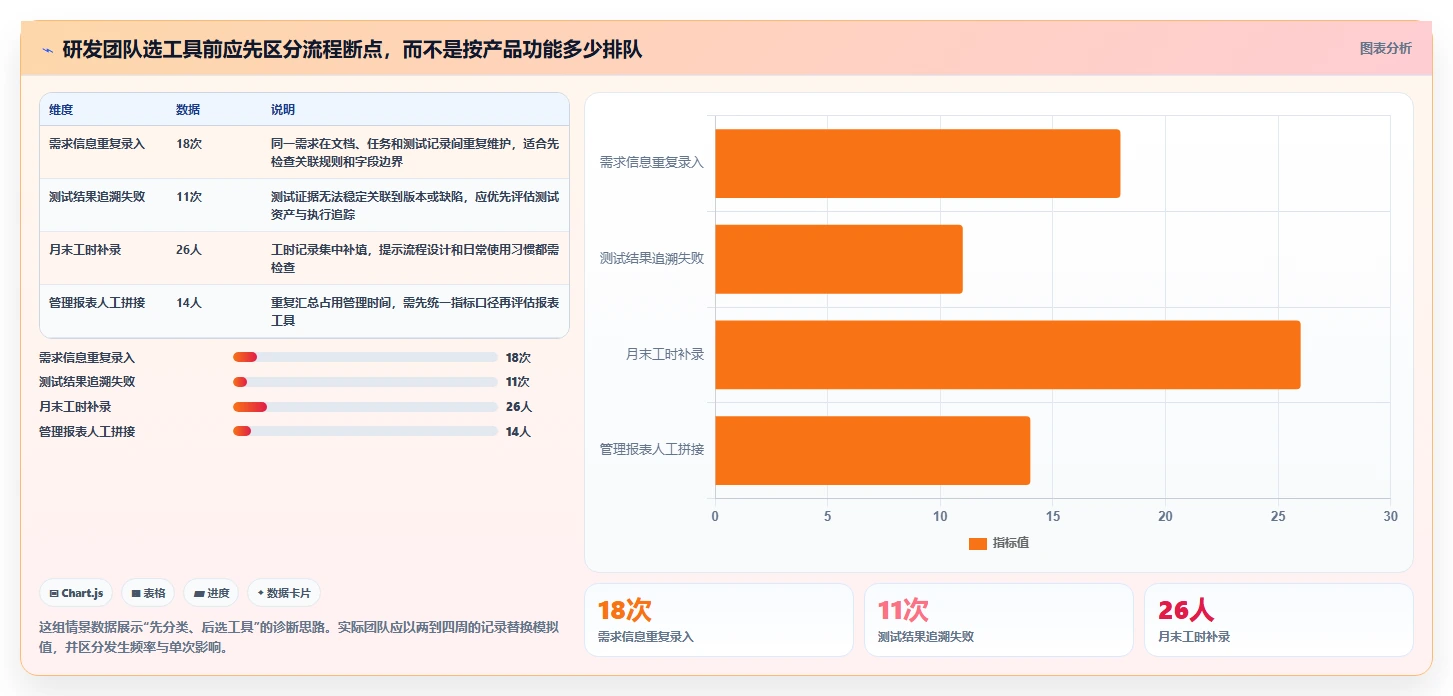Click the description starting 测试证据无法稳定
The width and height of the screenshot is (1453, 696).
[x=415, y=205]
